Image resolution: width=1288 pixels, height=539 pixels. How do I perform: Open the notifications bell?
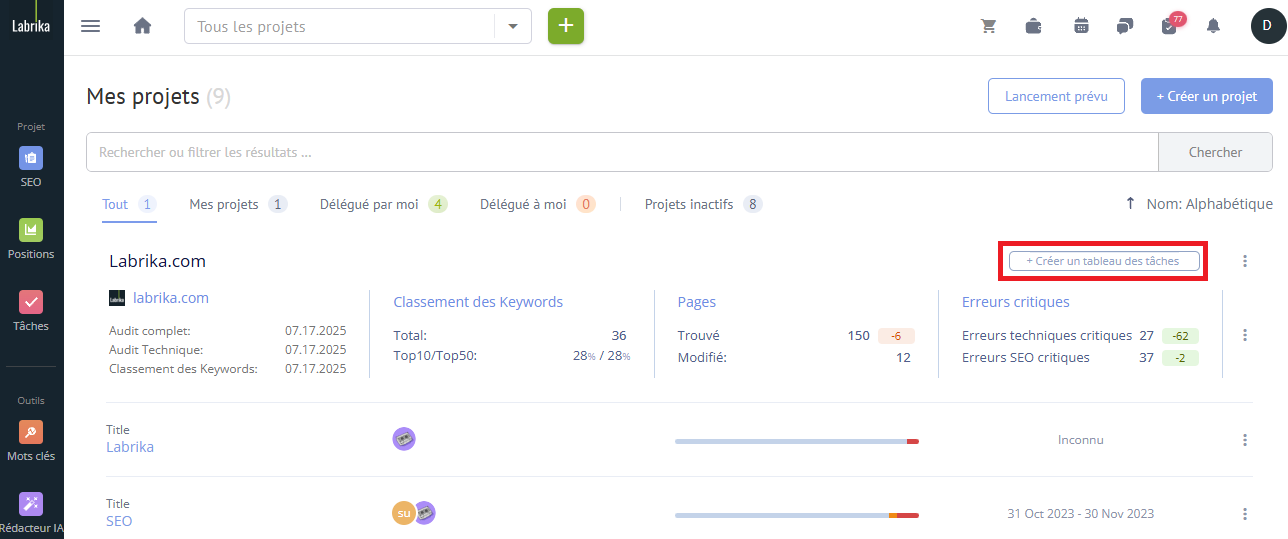[1213, 26]
